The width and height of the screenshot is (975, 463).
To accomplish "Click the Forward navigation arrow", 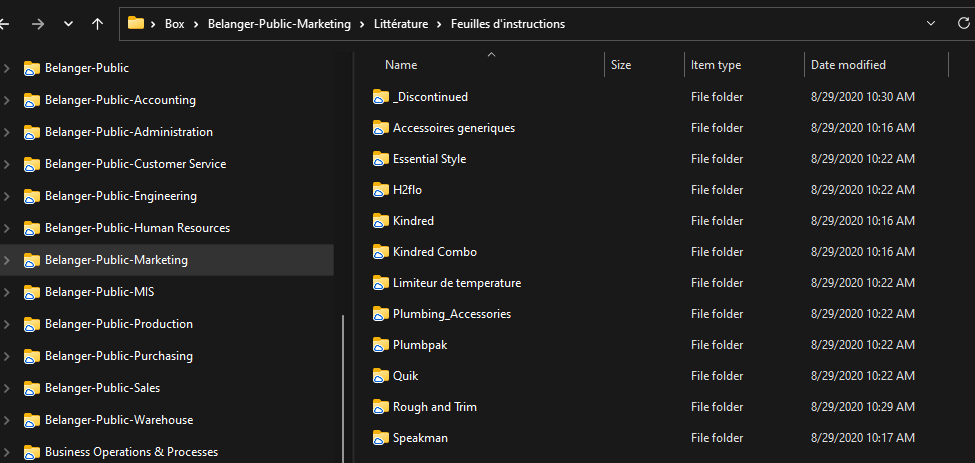I will pos(38,24).
